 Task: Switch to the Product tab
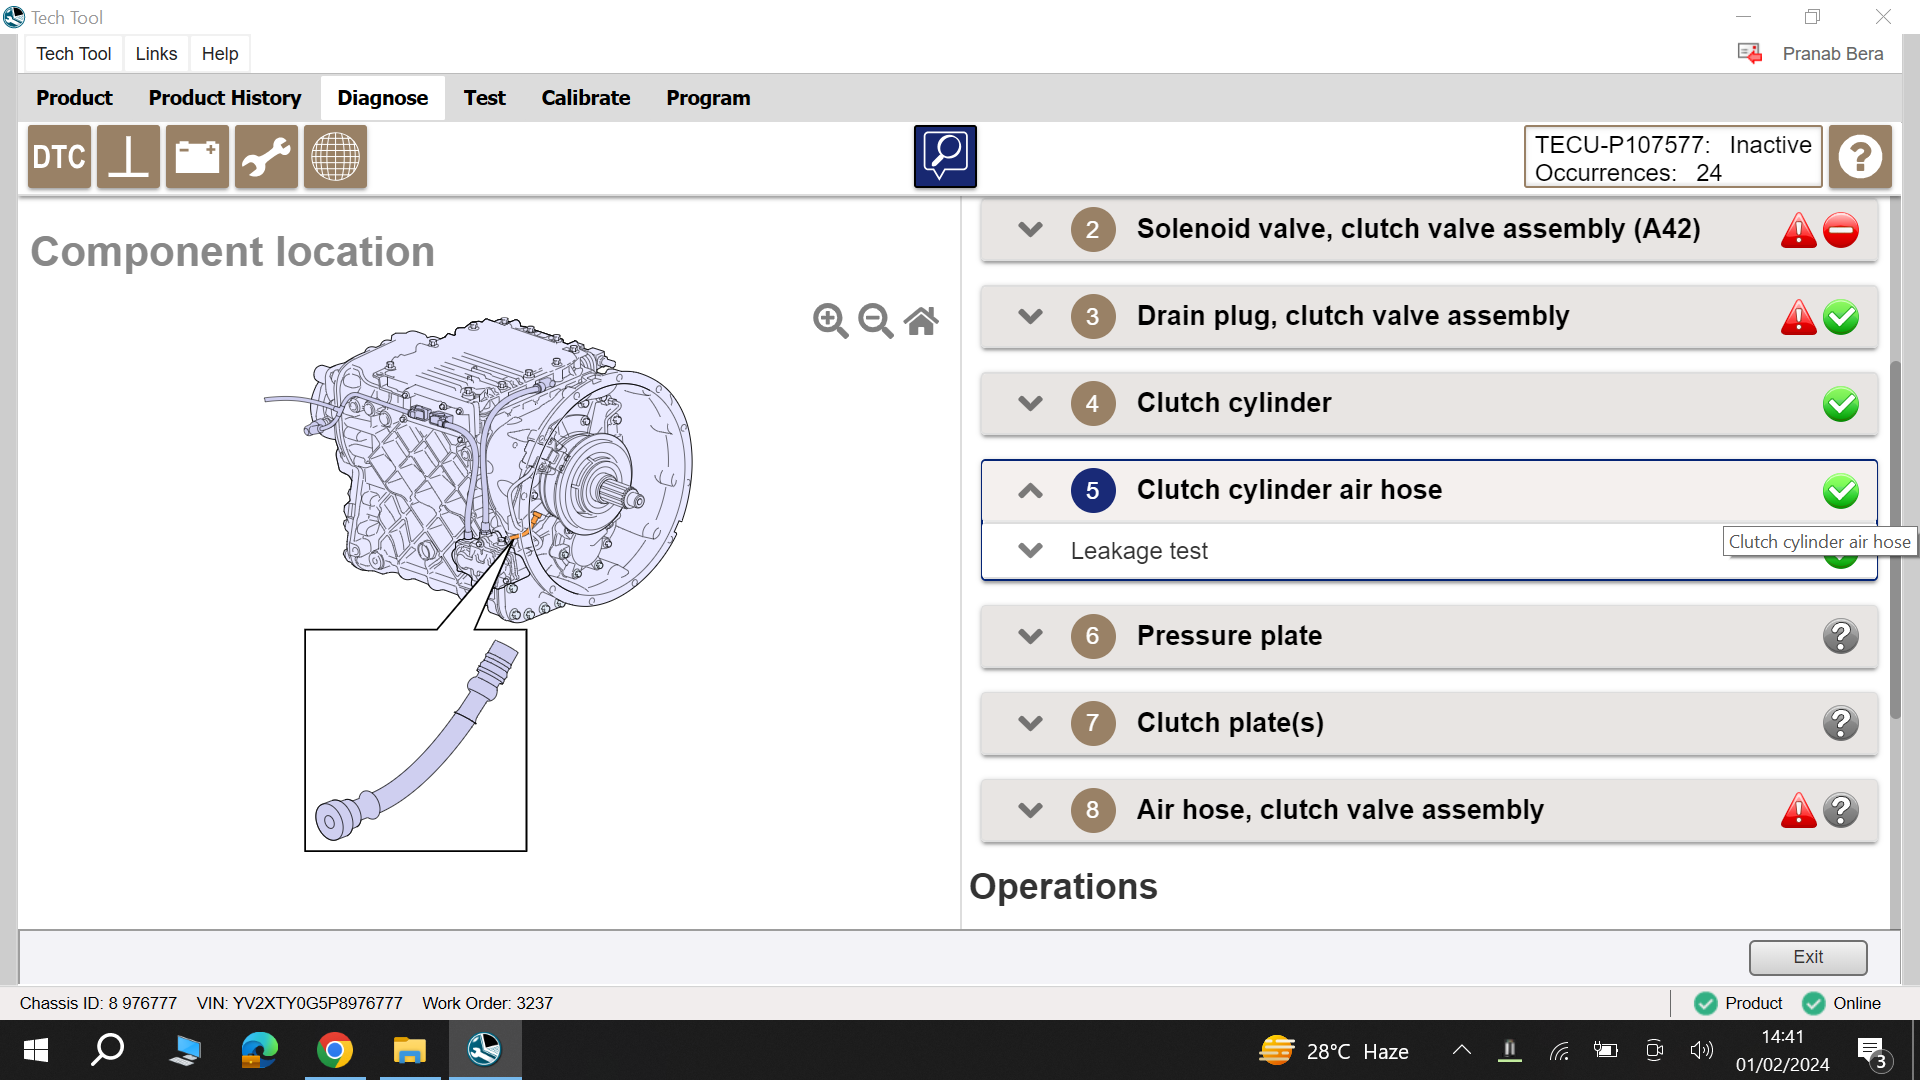pos(74,98)
